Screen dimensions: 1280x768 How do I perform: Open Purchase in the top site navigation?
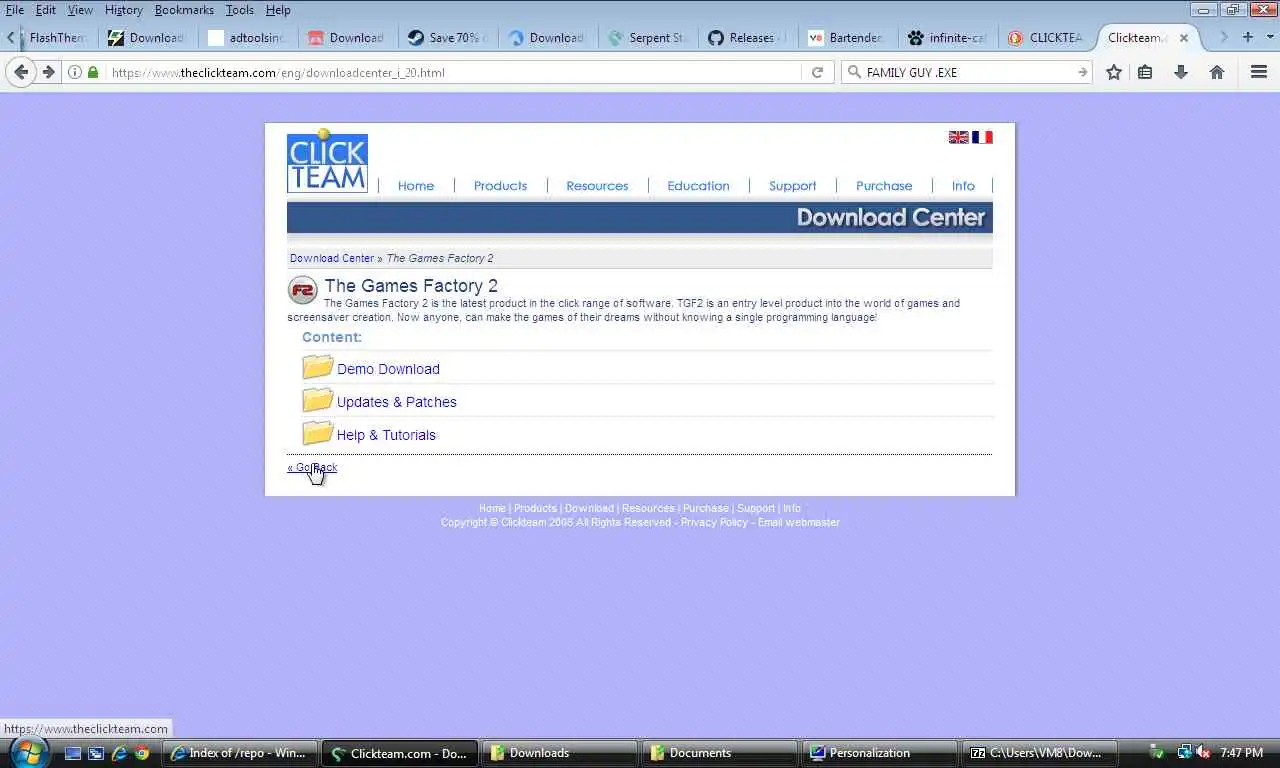click(884, 186)
